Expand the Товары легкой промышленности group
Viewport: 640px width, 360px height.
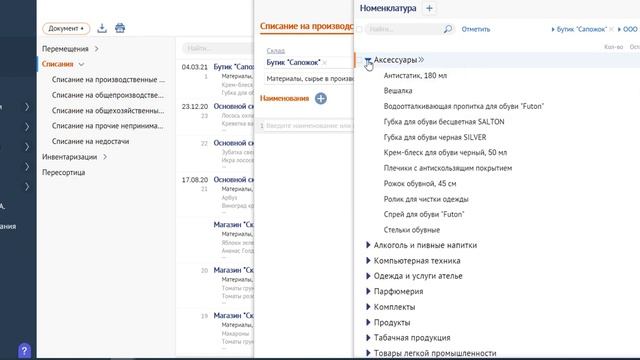coord(368,353)
